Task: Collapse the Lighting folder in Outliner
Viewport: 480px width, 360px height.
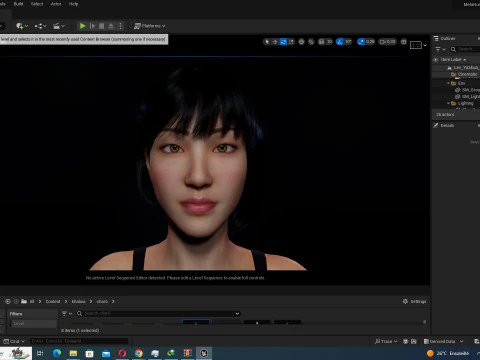Action: [x=448, y=103]
